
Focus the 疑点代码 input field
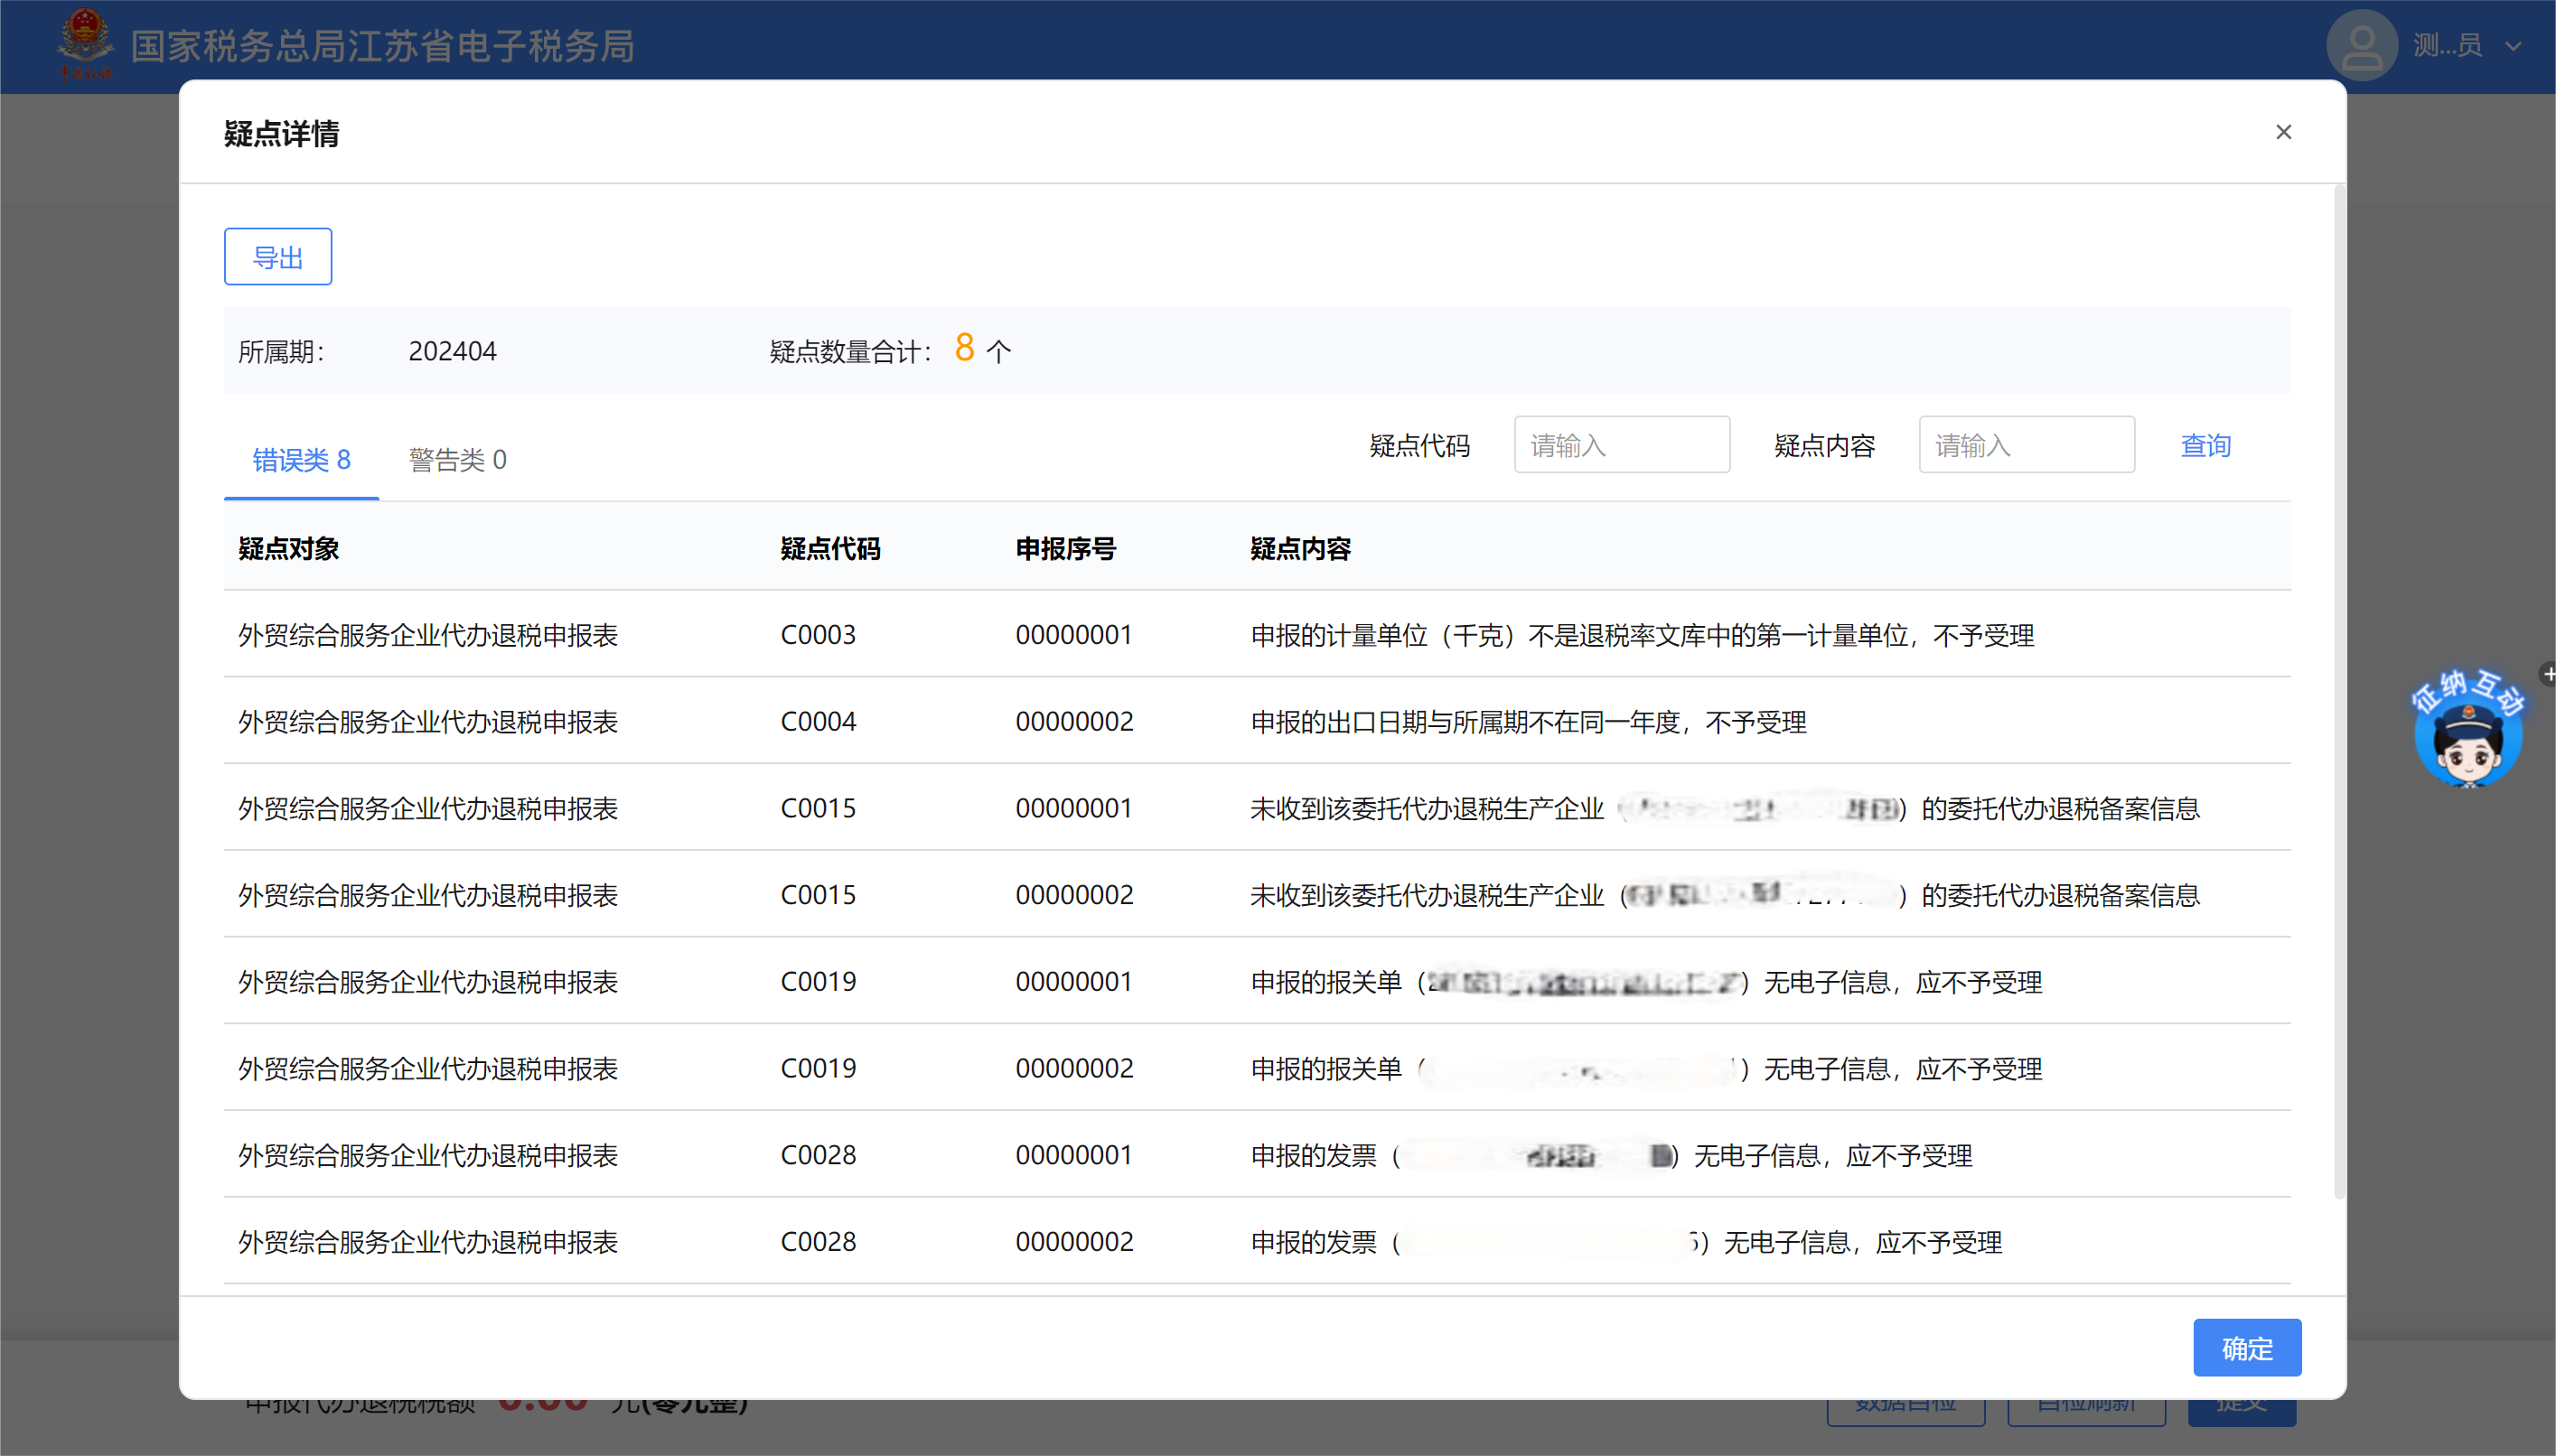point(1621,445)
